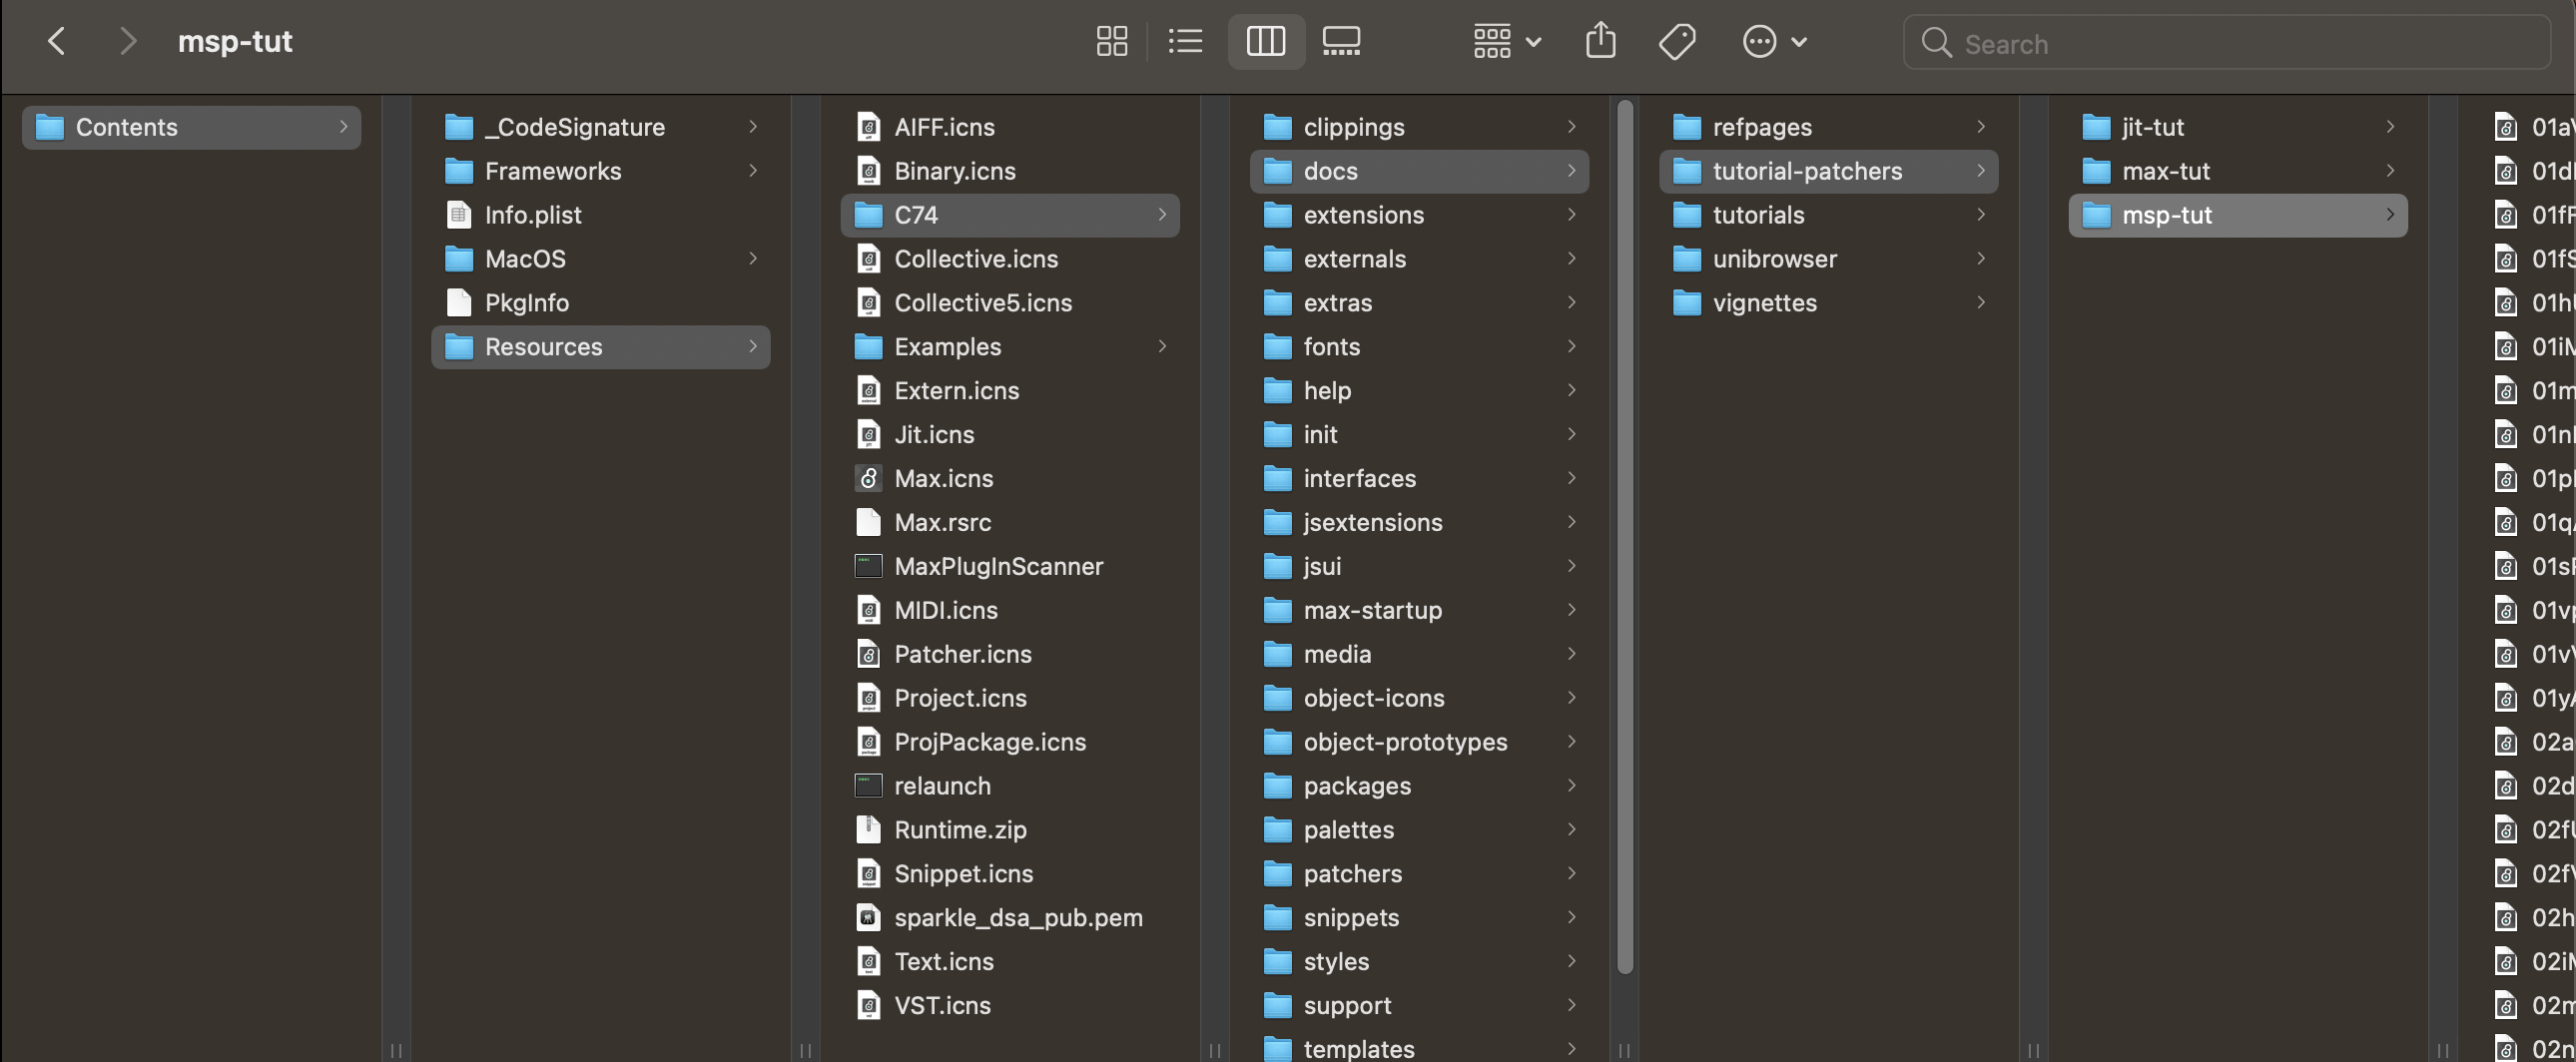2576x1062 pixels.
Task: Open the max-startup folder
Action: [1419, 610]
